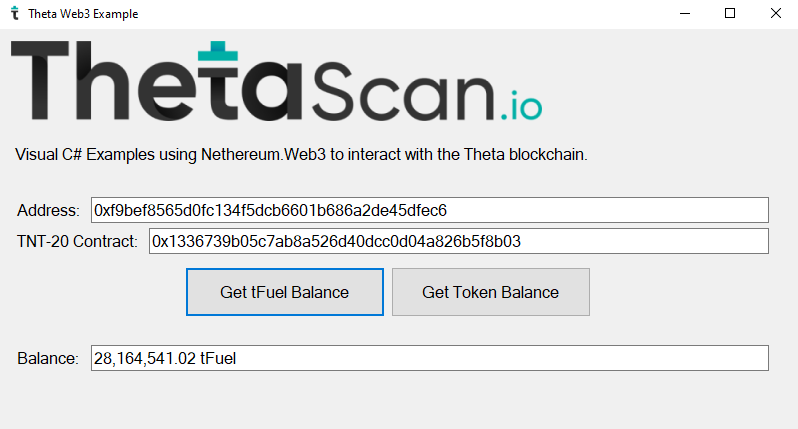
Task: Click the teal ".io" part of the logo
Action: (519, 105)
